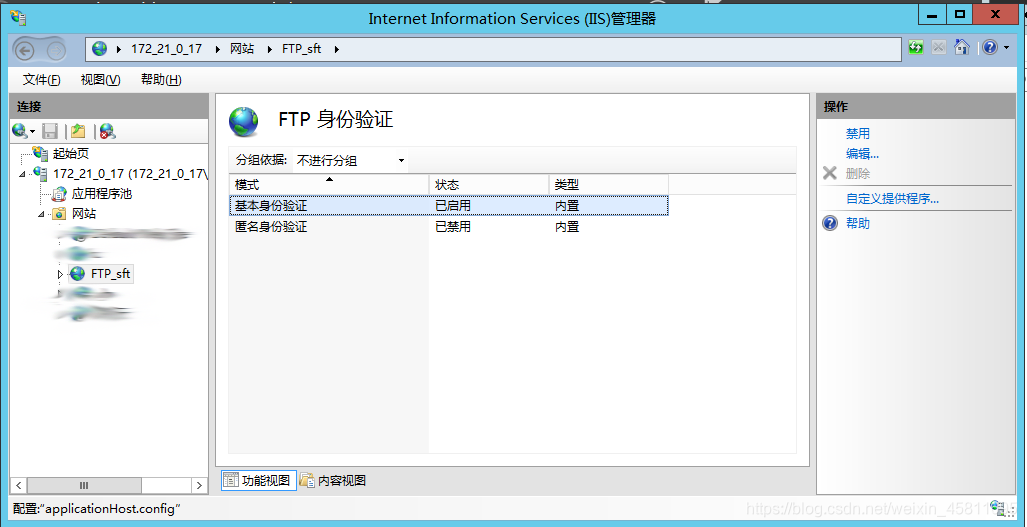Open breadcrumb arrow after FTP_sft
This screenshot has height=527, width=1027.
(x=337, y=49)
